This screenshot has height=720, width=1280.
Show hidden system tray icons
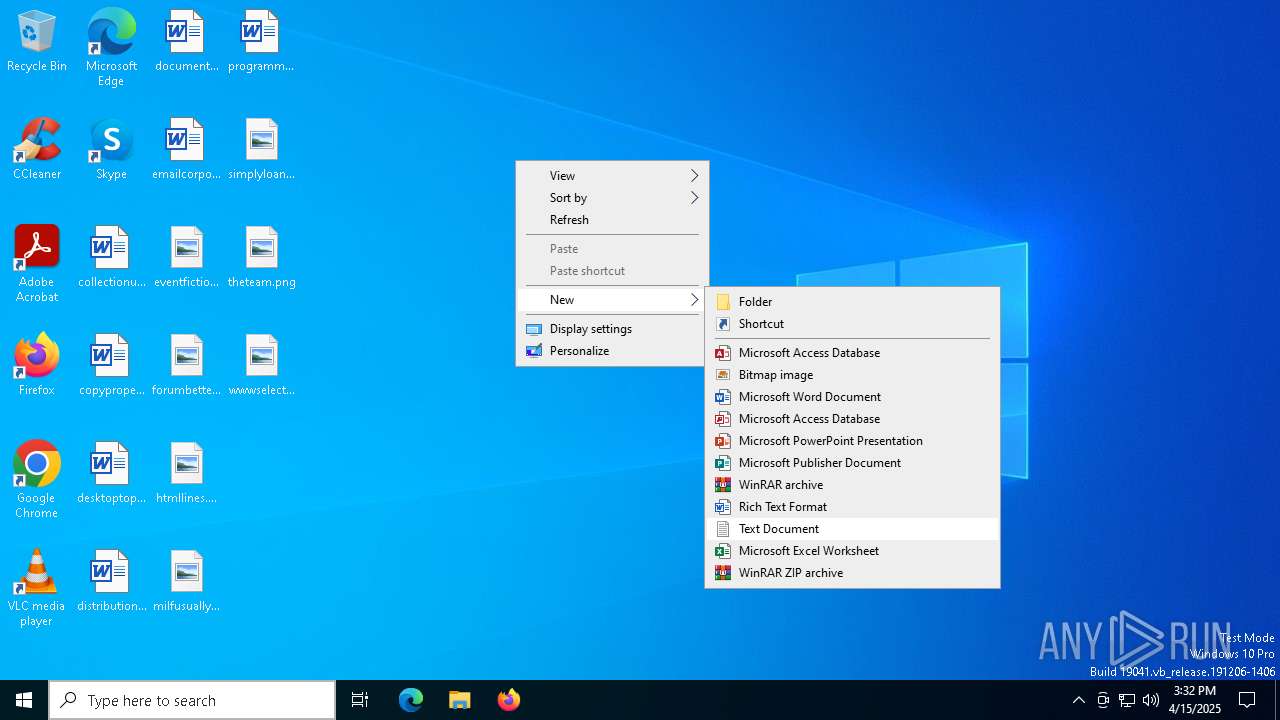[1078, 700]
